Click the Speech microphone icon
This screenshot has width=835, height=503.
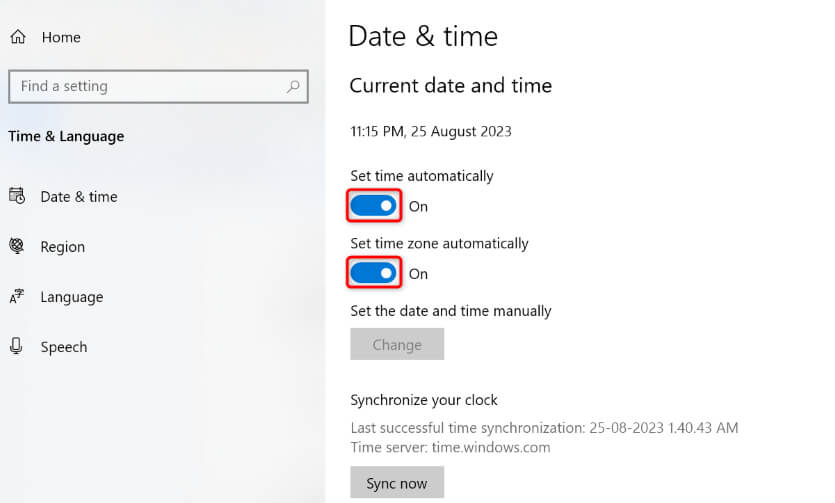pos(17,346)
